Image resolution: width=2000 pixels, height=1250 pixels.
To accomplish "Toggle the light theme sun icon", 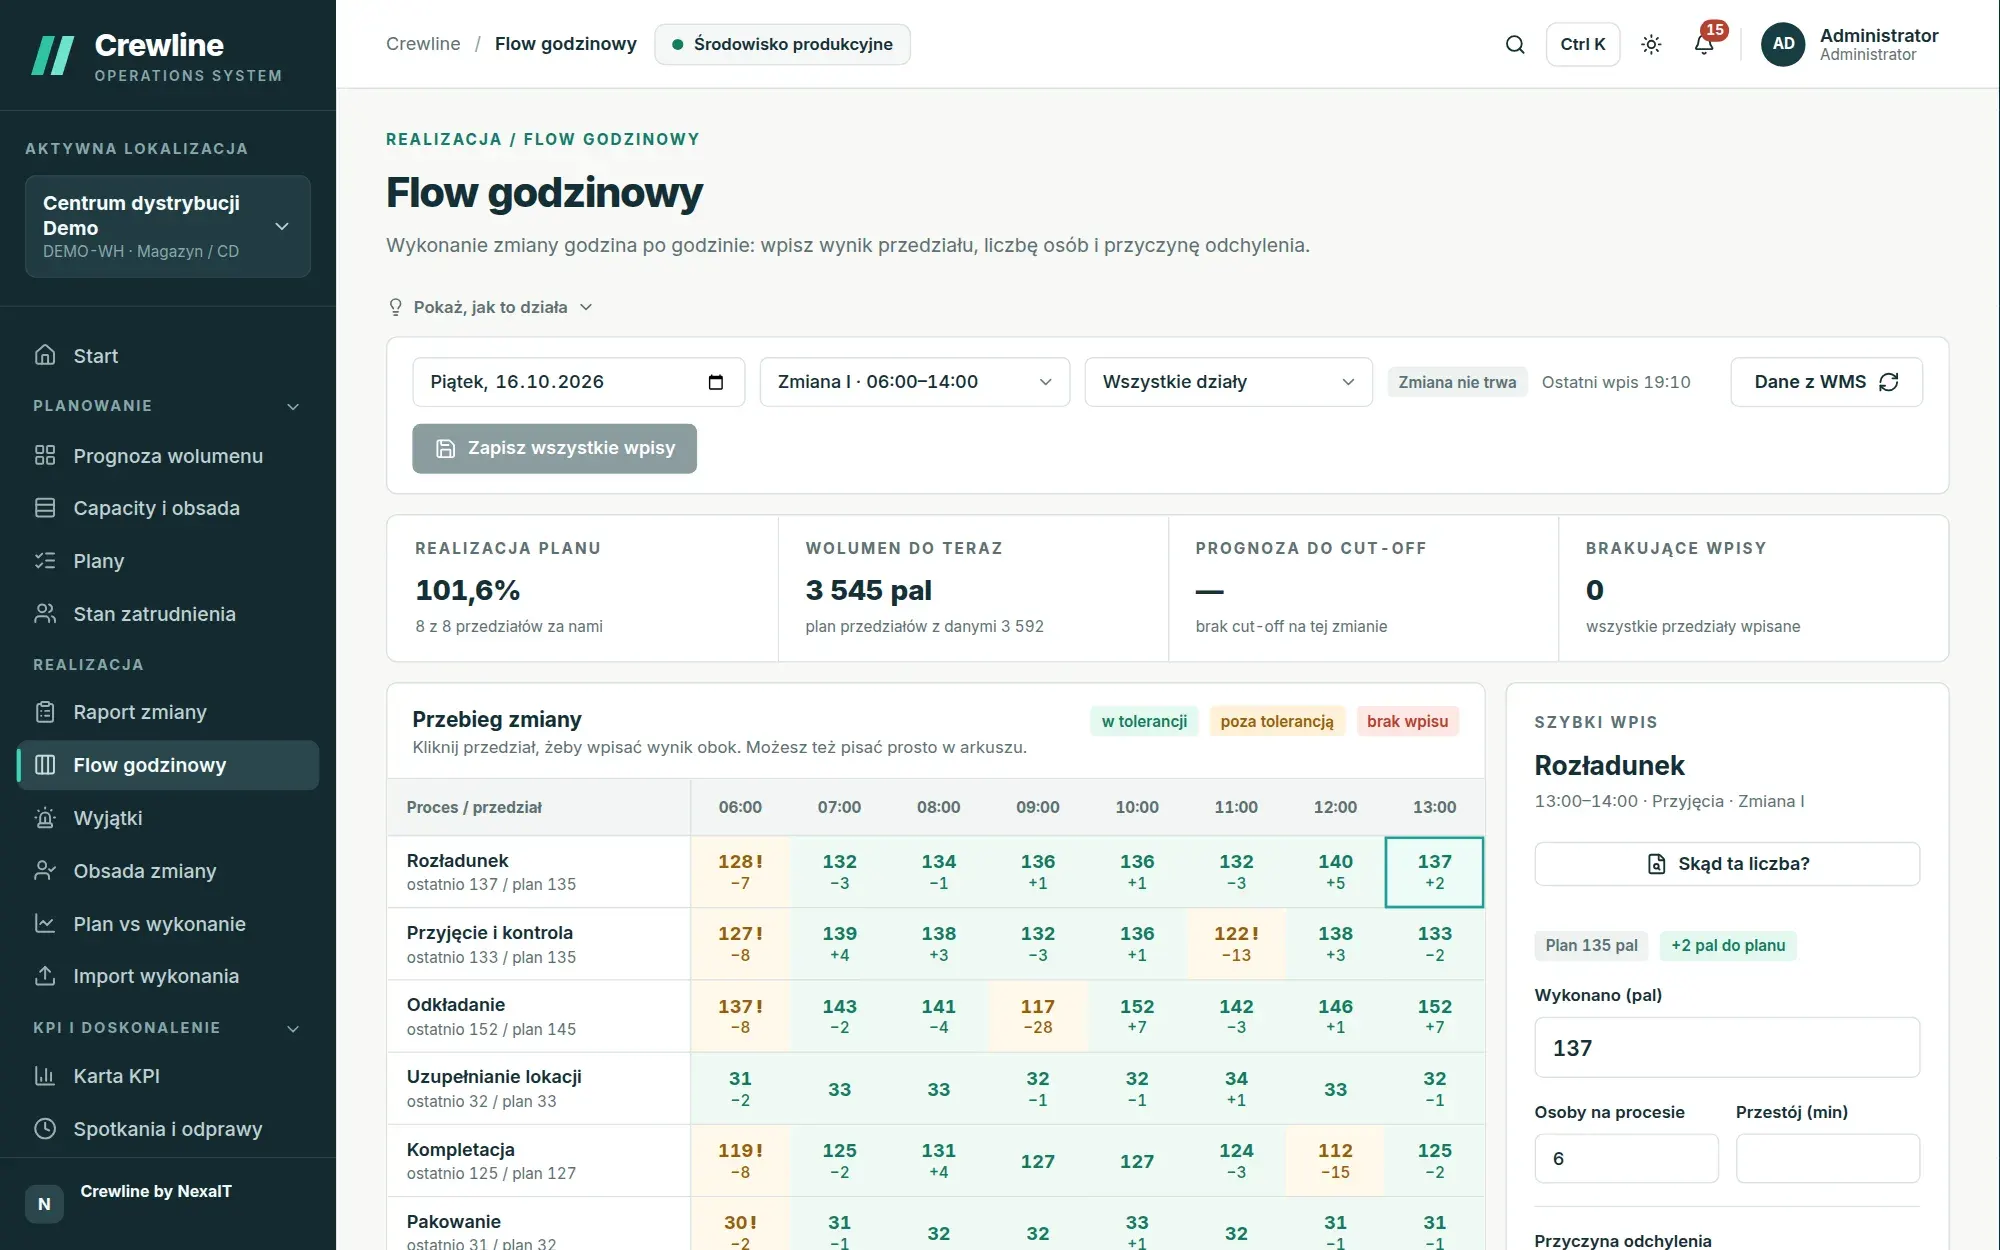I will pyautogui.click(x=1651, y=44).
